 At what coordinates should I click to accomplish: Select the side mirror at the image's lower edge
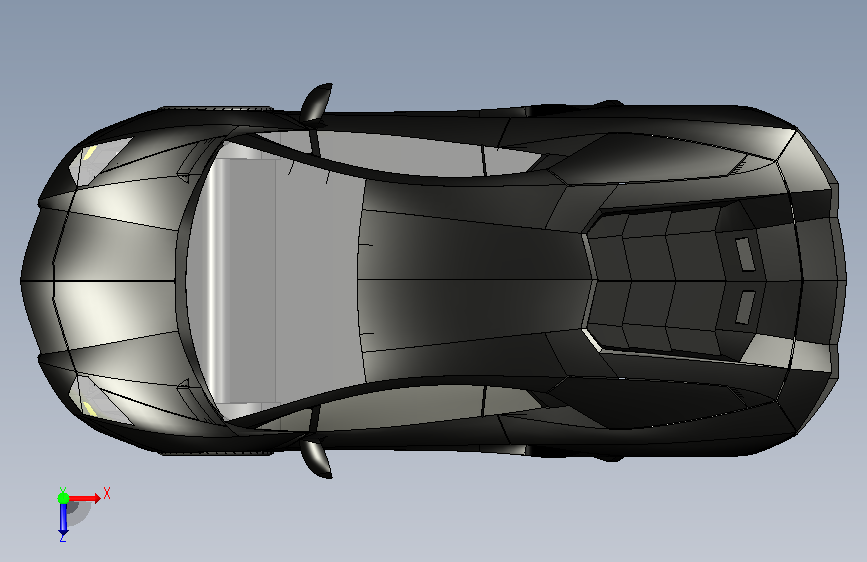pos(317,457)
